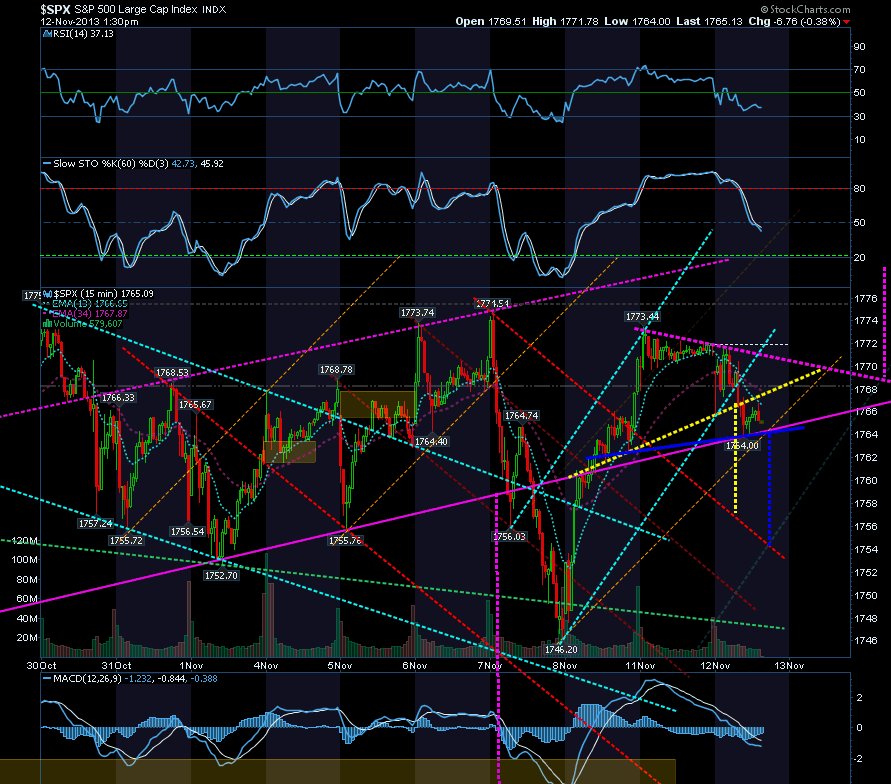Image resolution: width=891 pixels, height=784 pixels.
Task: Click the Slow STO %K(60) %D(3) legend
Action: pyautogui.click(x=134, y=164)
